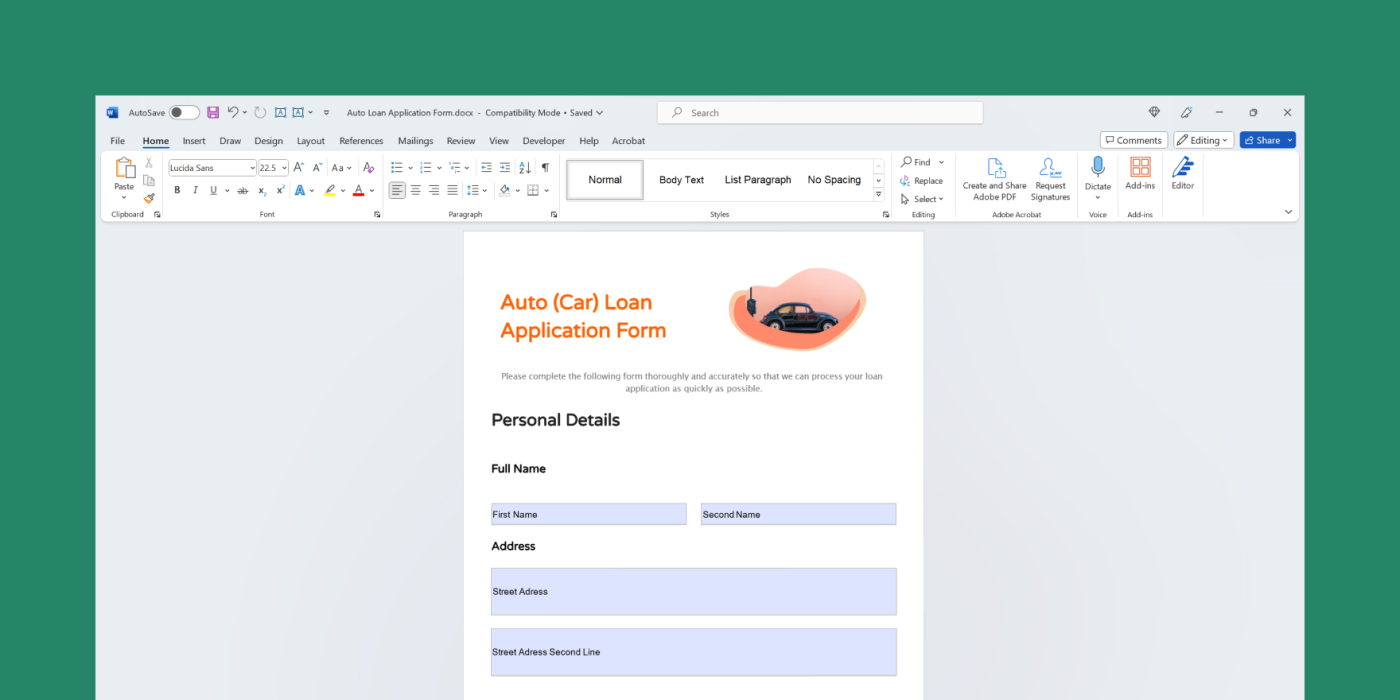
Task: Click Request Signatures in the Acrobat group
Action: coord(1050,180)
